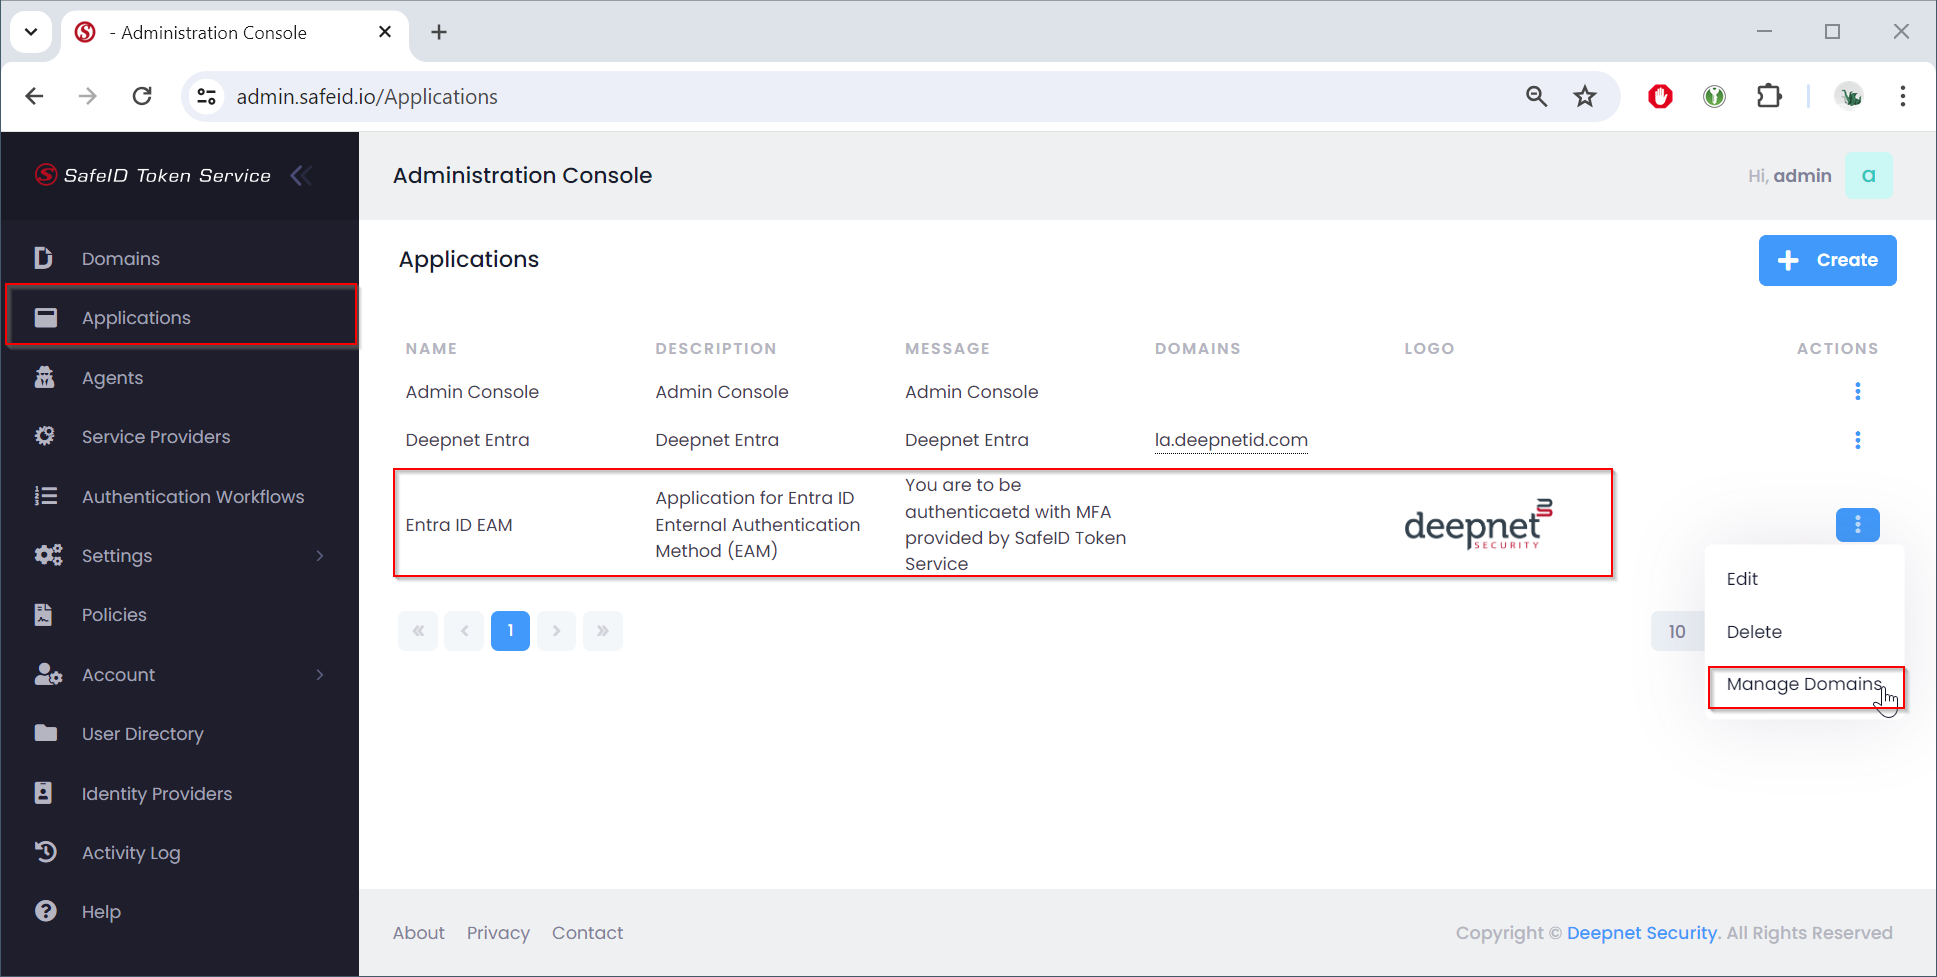
Task: Click the Create application button
Action: click(1827, 260)
